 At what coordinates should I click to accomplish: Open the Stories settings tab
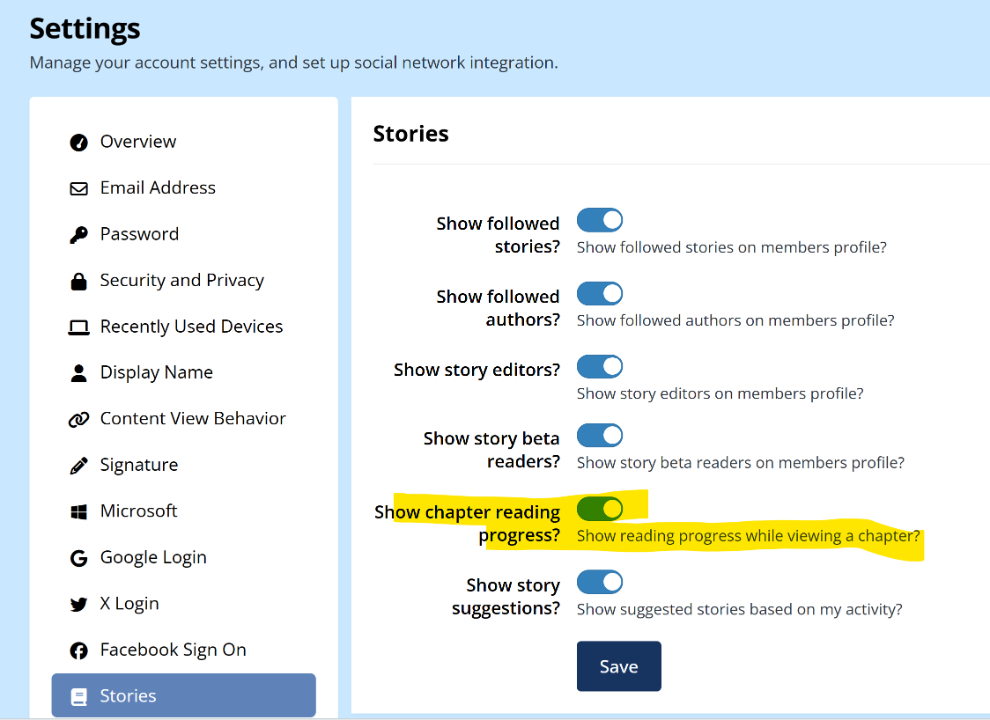click(x=183, y=696)
